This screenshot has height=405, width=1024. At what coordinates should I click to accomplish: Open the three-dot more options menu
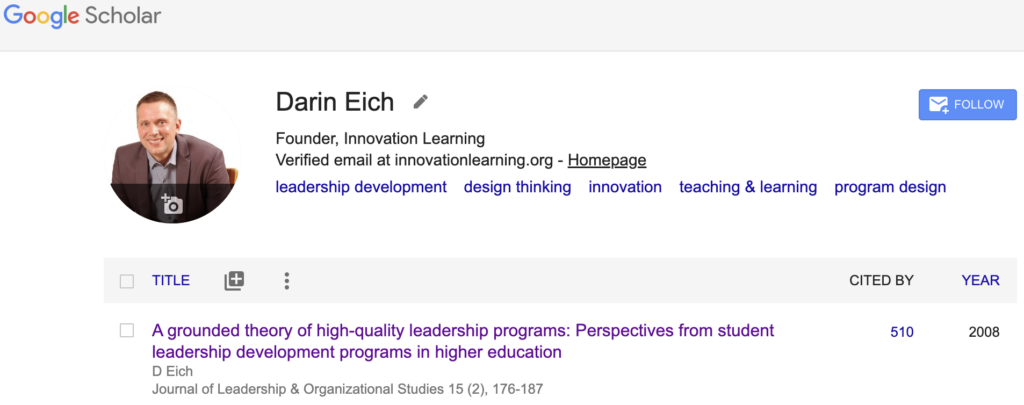(287, 281)
